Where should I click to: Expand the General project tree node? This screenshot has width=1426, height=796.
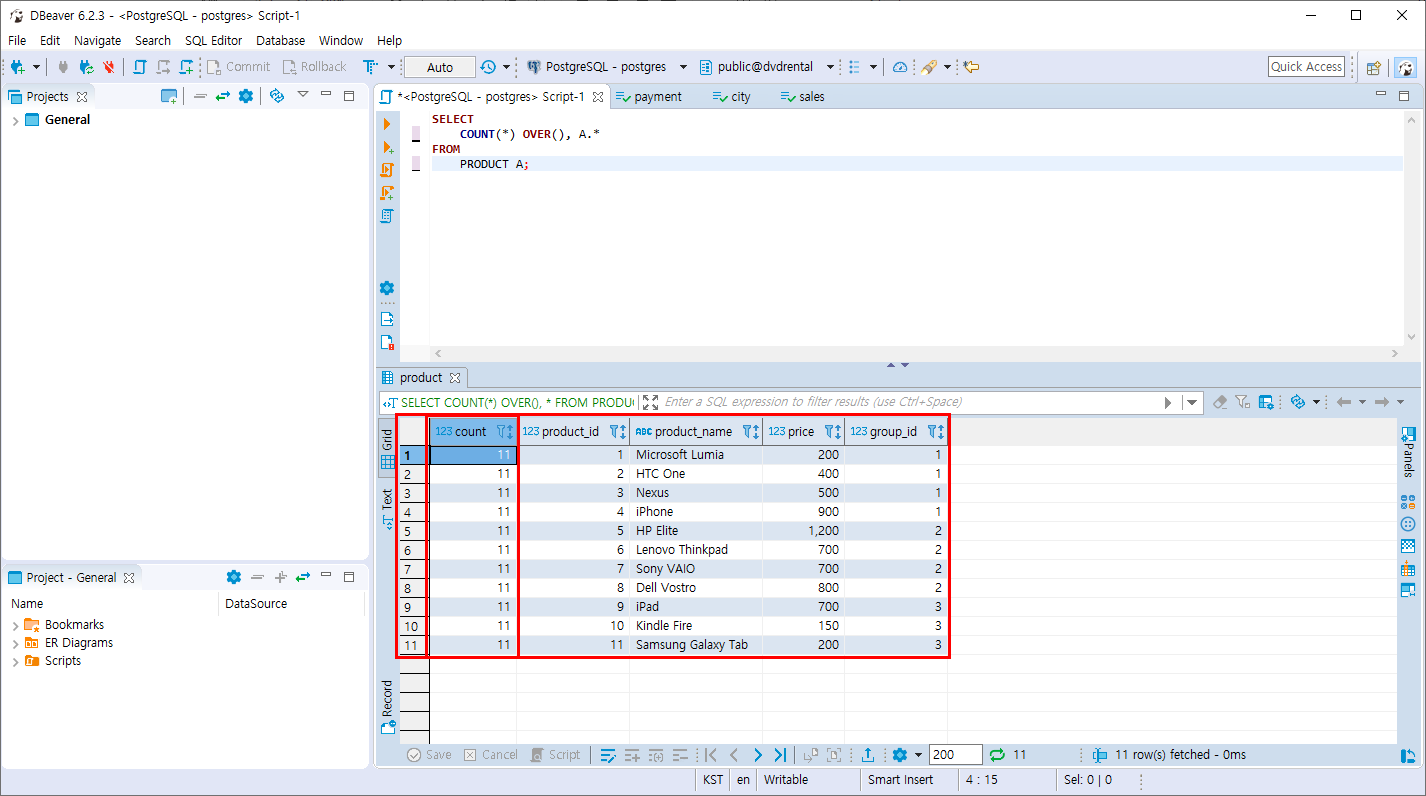coord(15,120)
